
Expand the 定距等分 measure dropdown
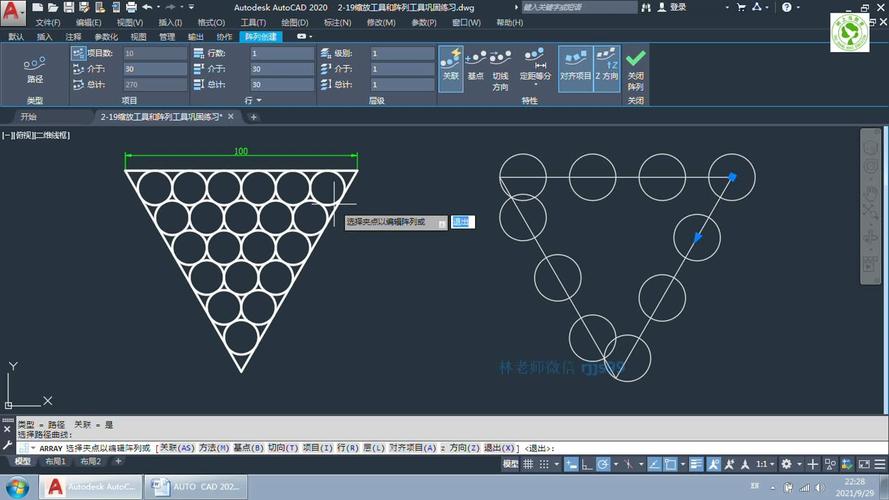(x=536, y=85)
